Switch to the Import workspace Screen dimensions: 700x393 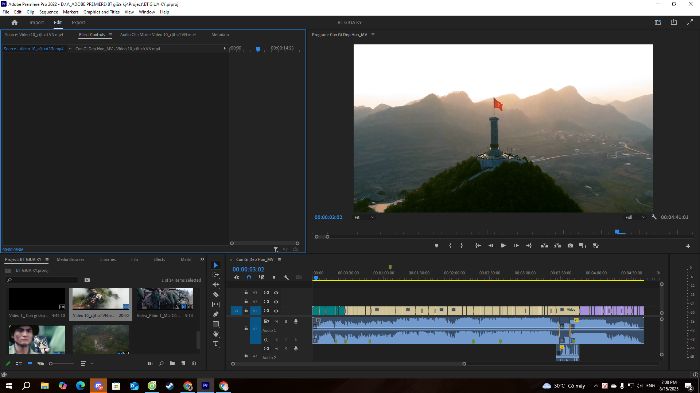37,22
